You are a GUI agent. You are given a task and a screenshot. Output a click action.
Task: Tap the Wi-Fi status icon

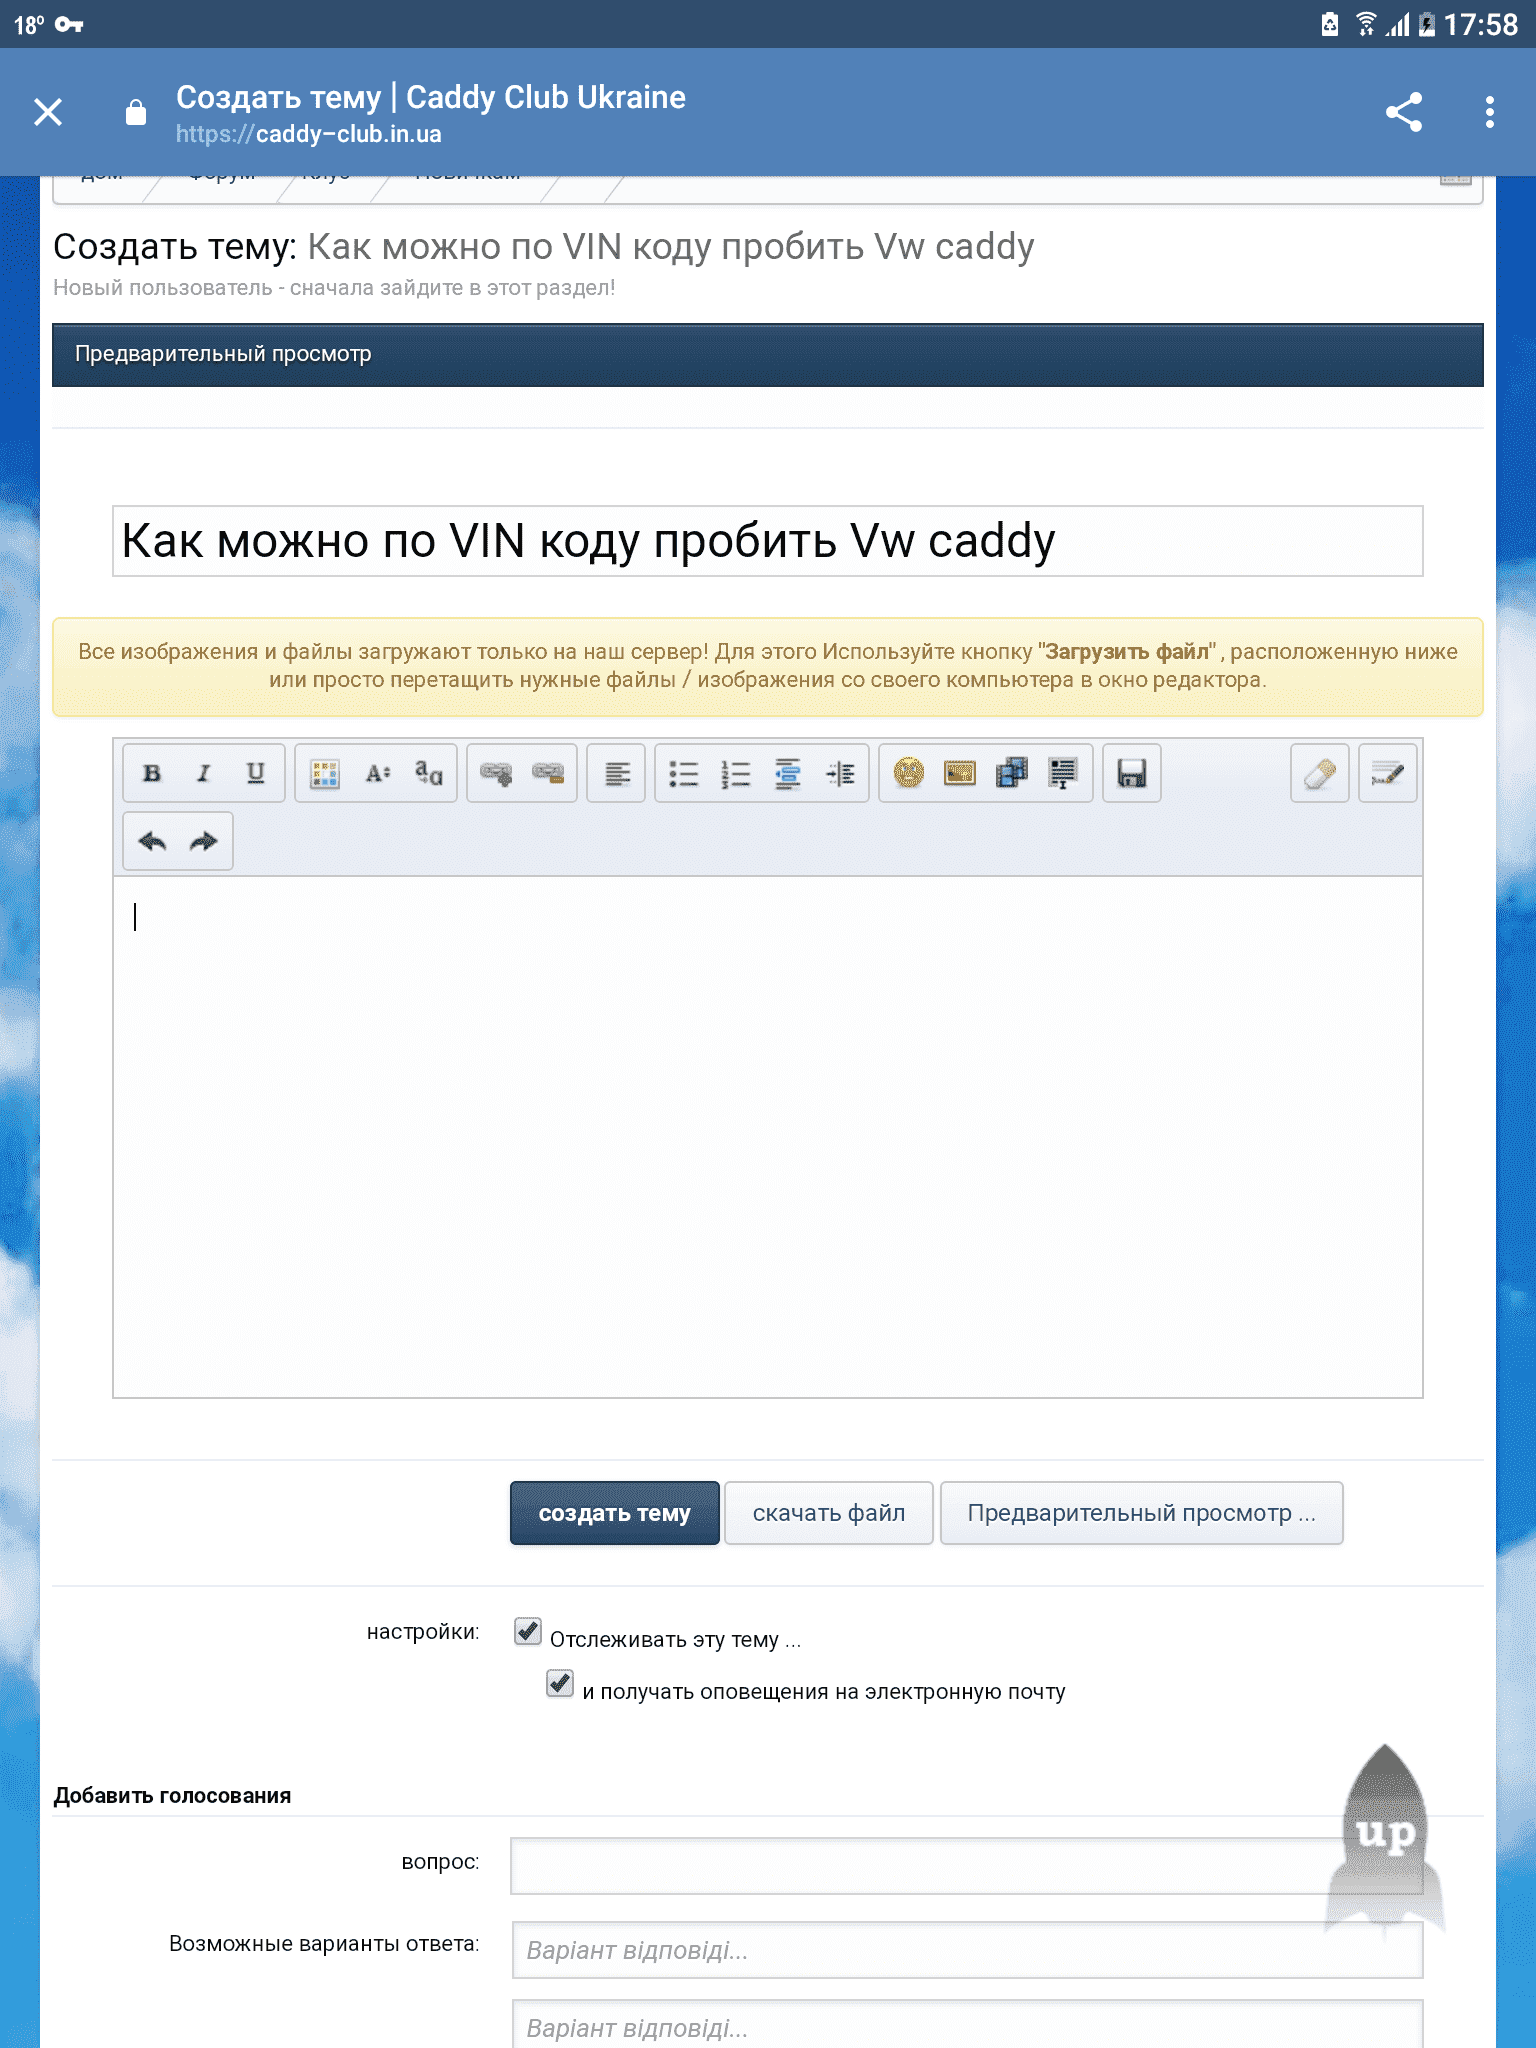pos(1365,24)
